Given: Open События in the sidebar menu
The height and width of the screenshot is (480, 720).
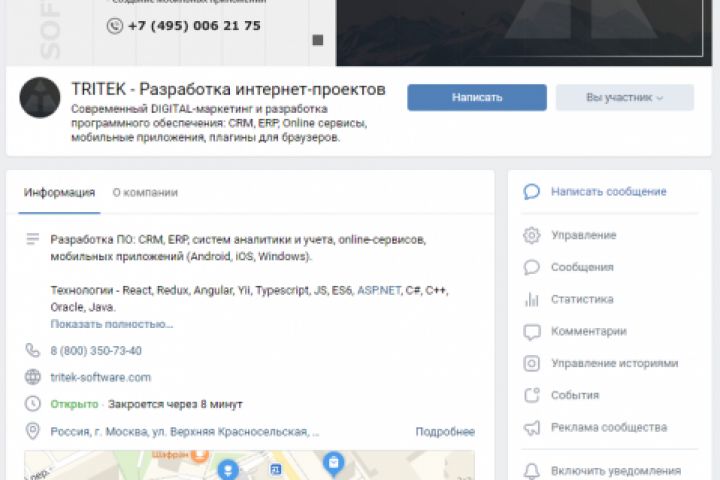Looking at the screenshot, I should coord(575,395).
